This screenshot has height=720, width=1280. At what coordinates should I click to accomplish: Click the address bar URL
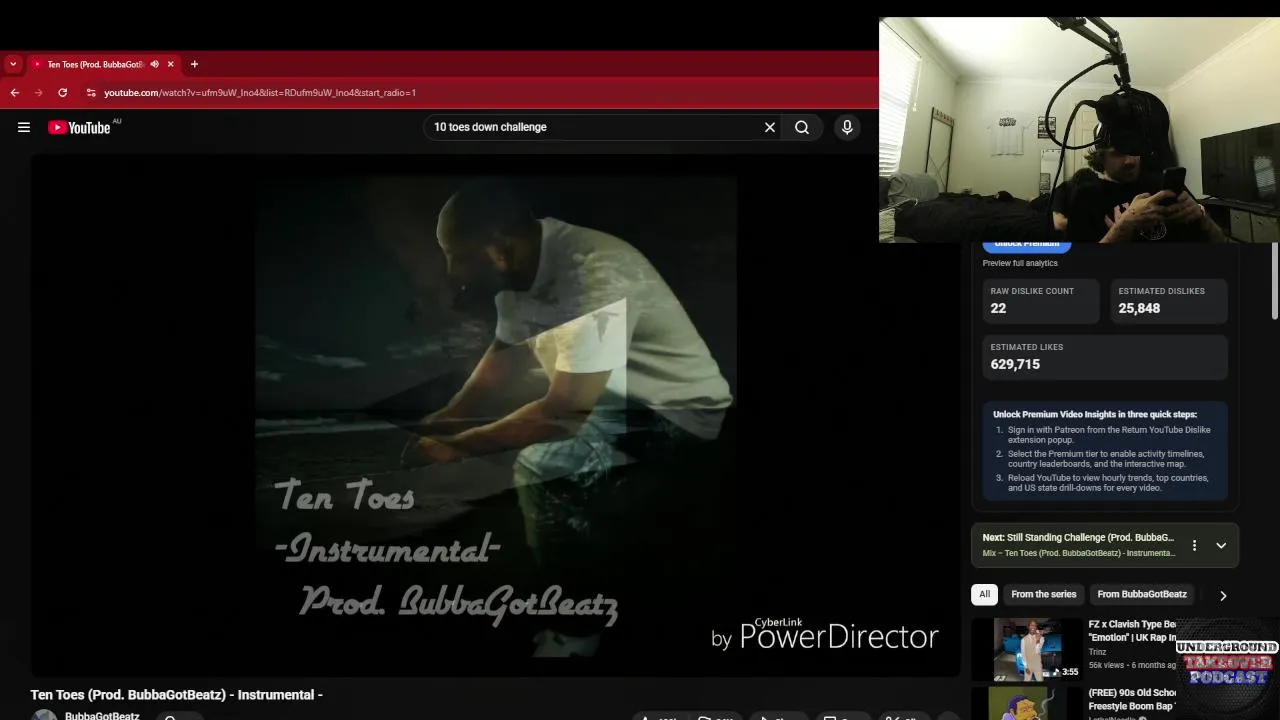tap(260, 92)
